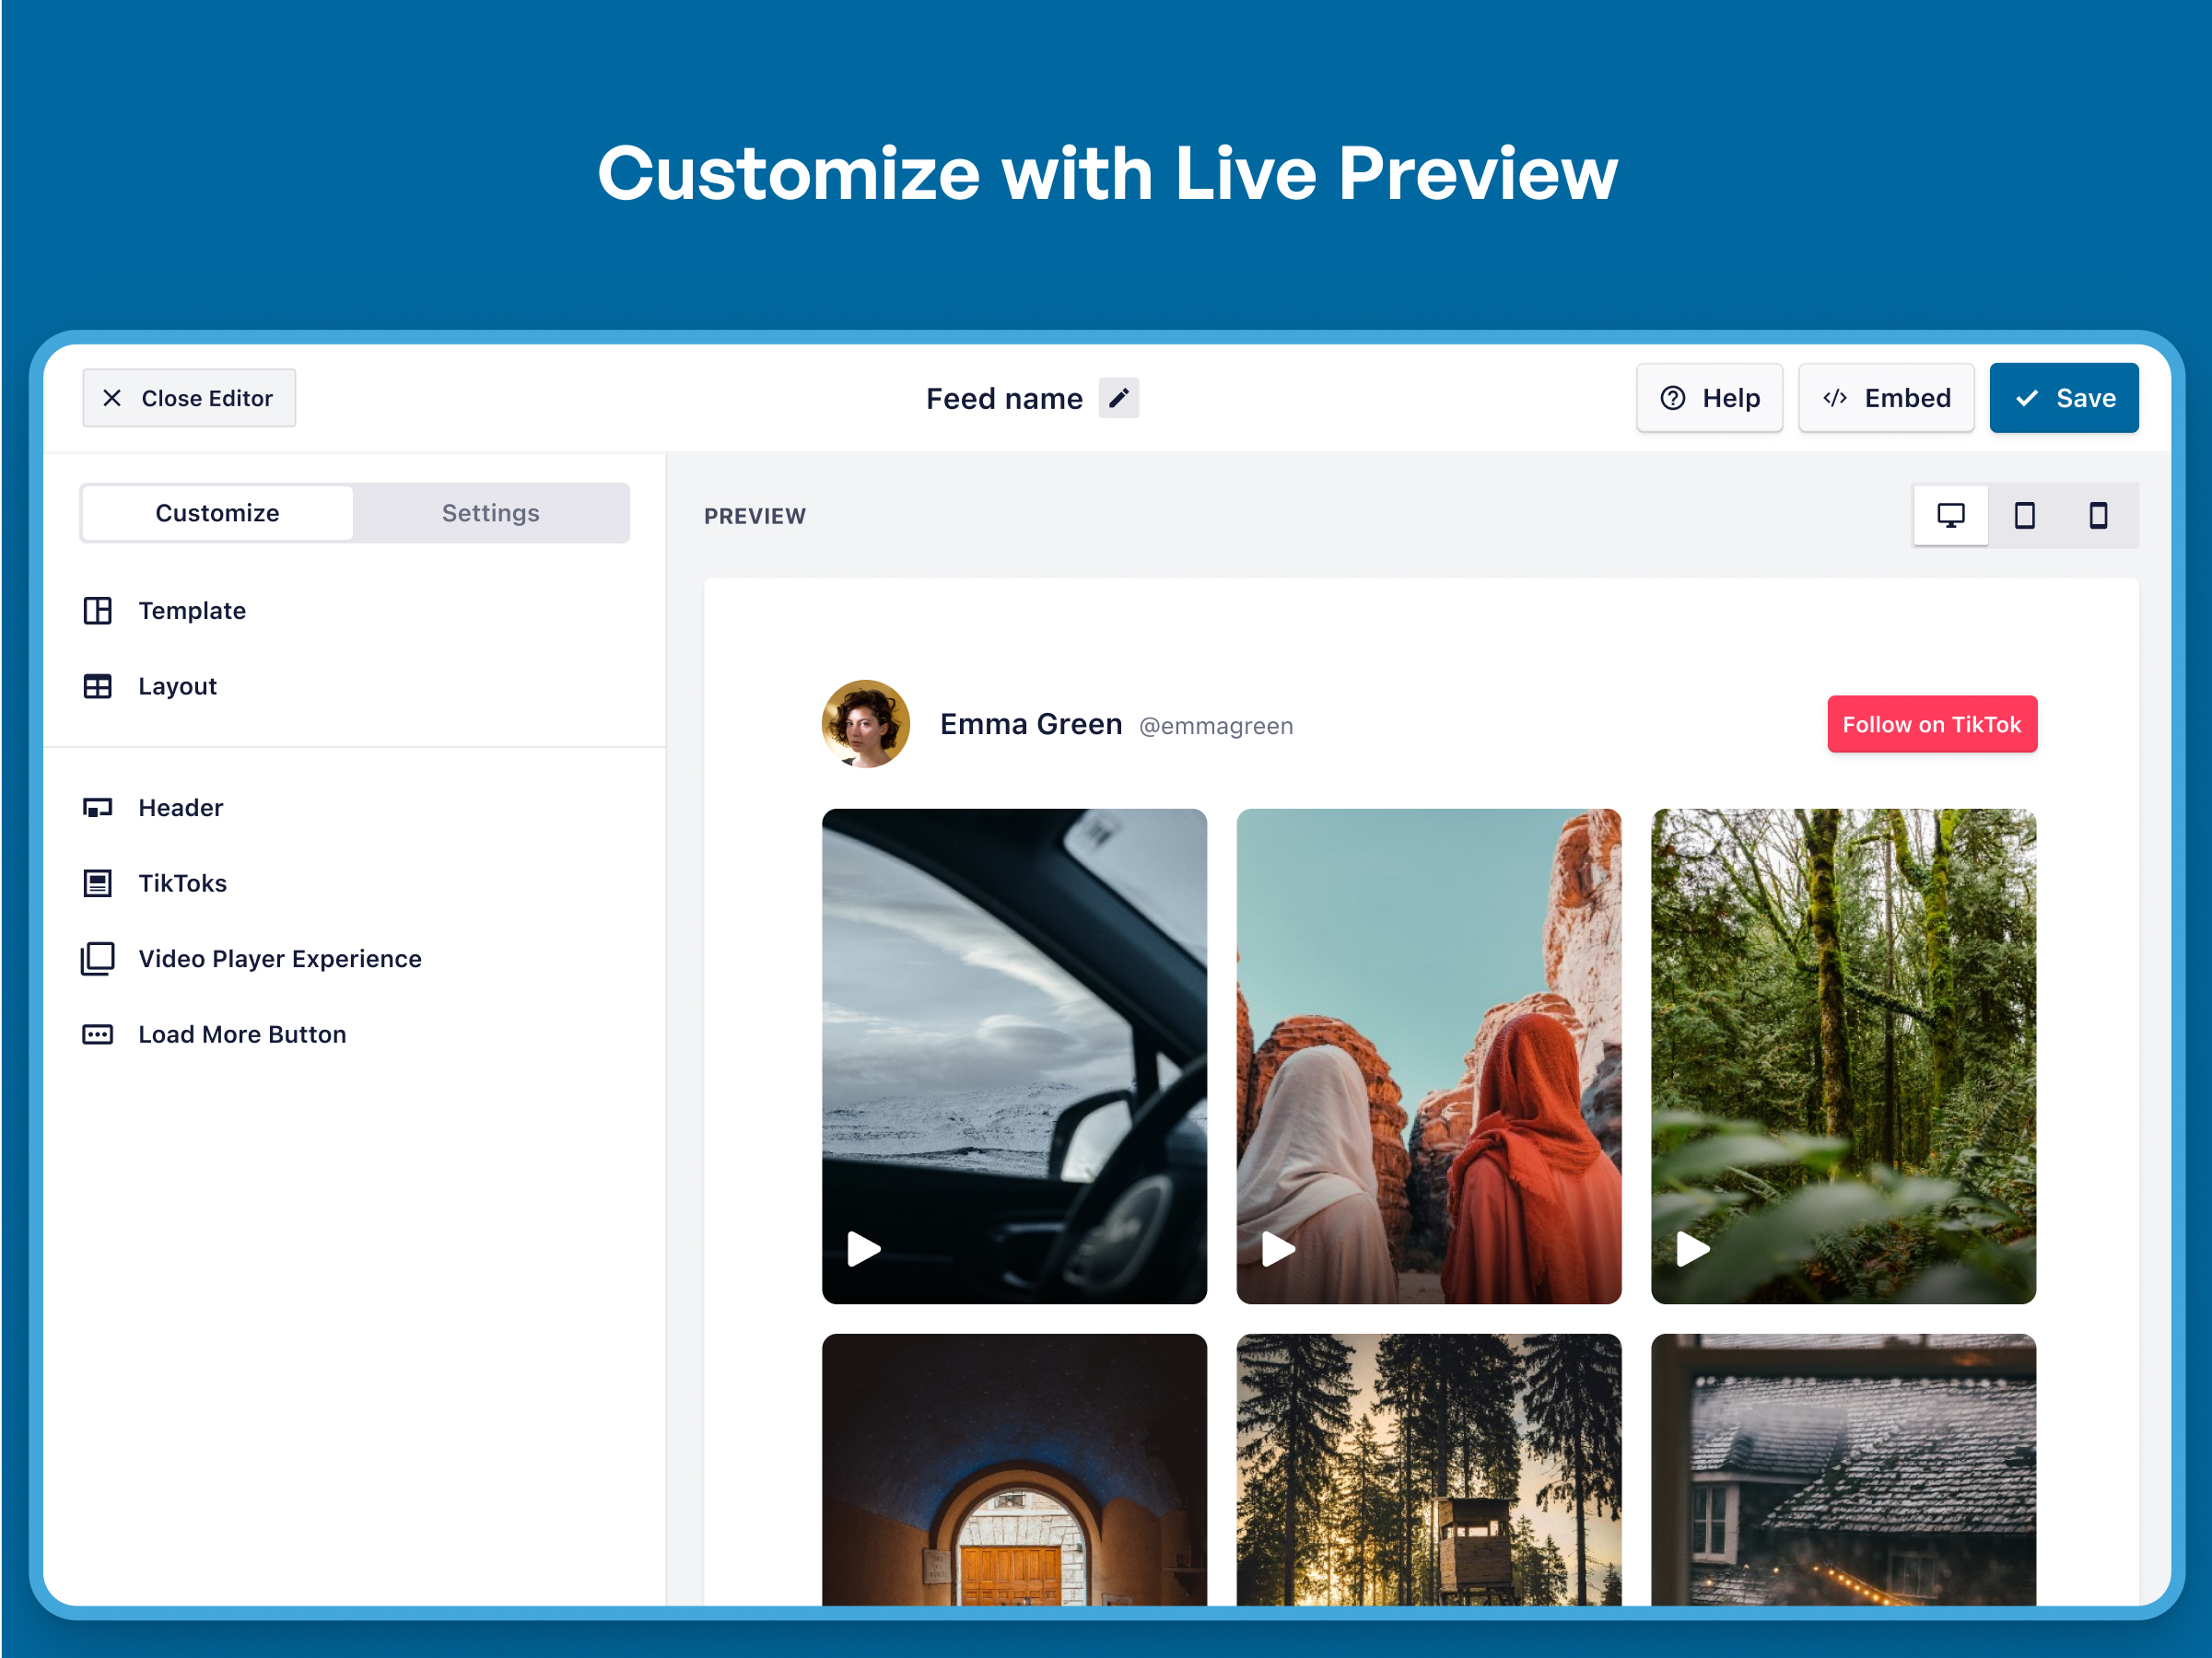Click the Help button

point(1709,398)
